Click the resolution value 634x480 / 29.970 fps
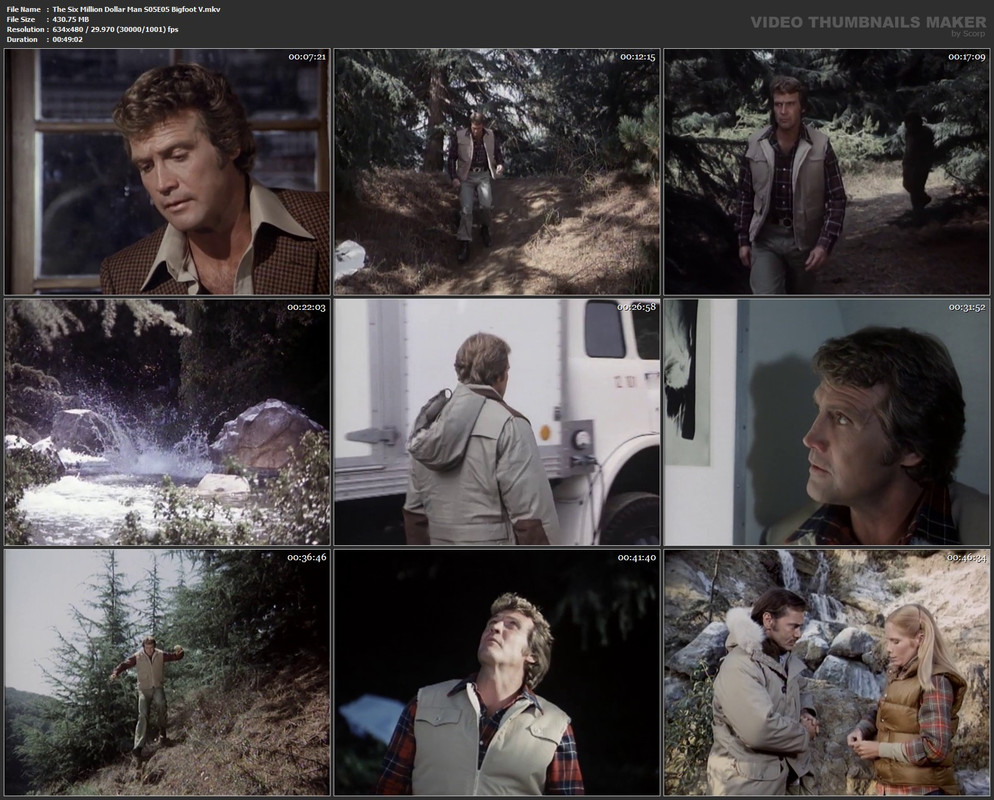Viewport: 994px width, 800px height. (x=115, y=29)
